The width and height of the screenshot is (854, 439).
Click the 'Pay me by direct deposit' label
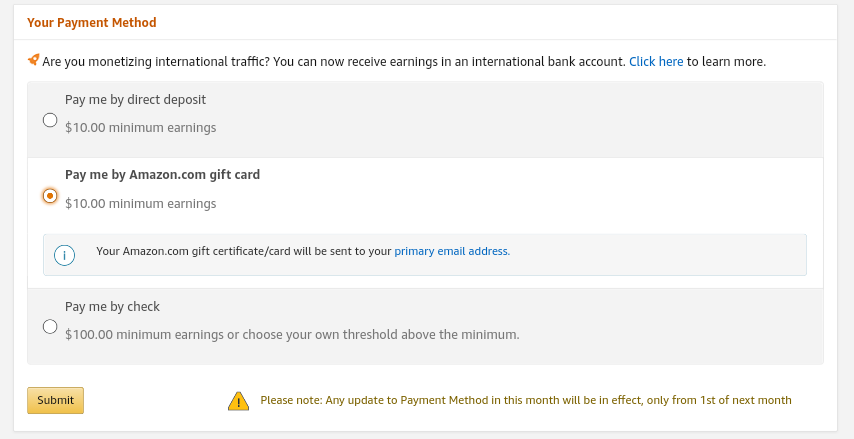click(x=135, y=99)
